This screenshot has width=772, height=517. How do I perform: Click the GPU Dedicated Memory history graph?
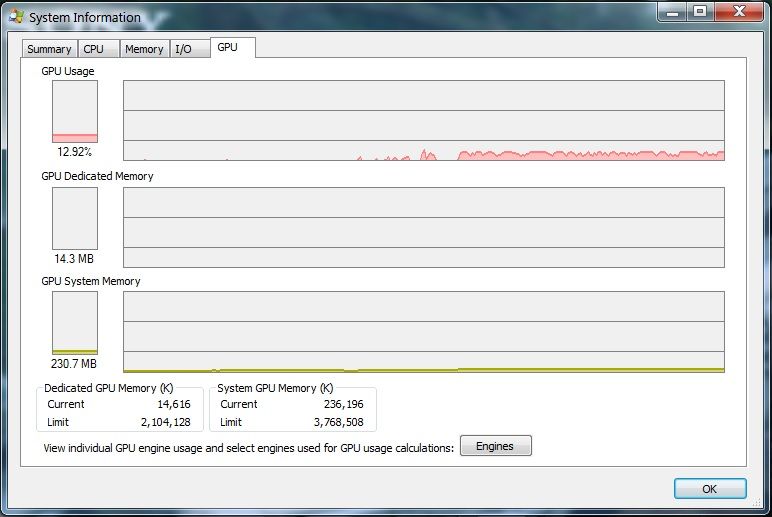coord(424,227)
